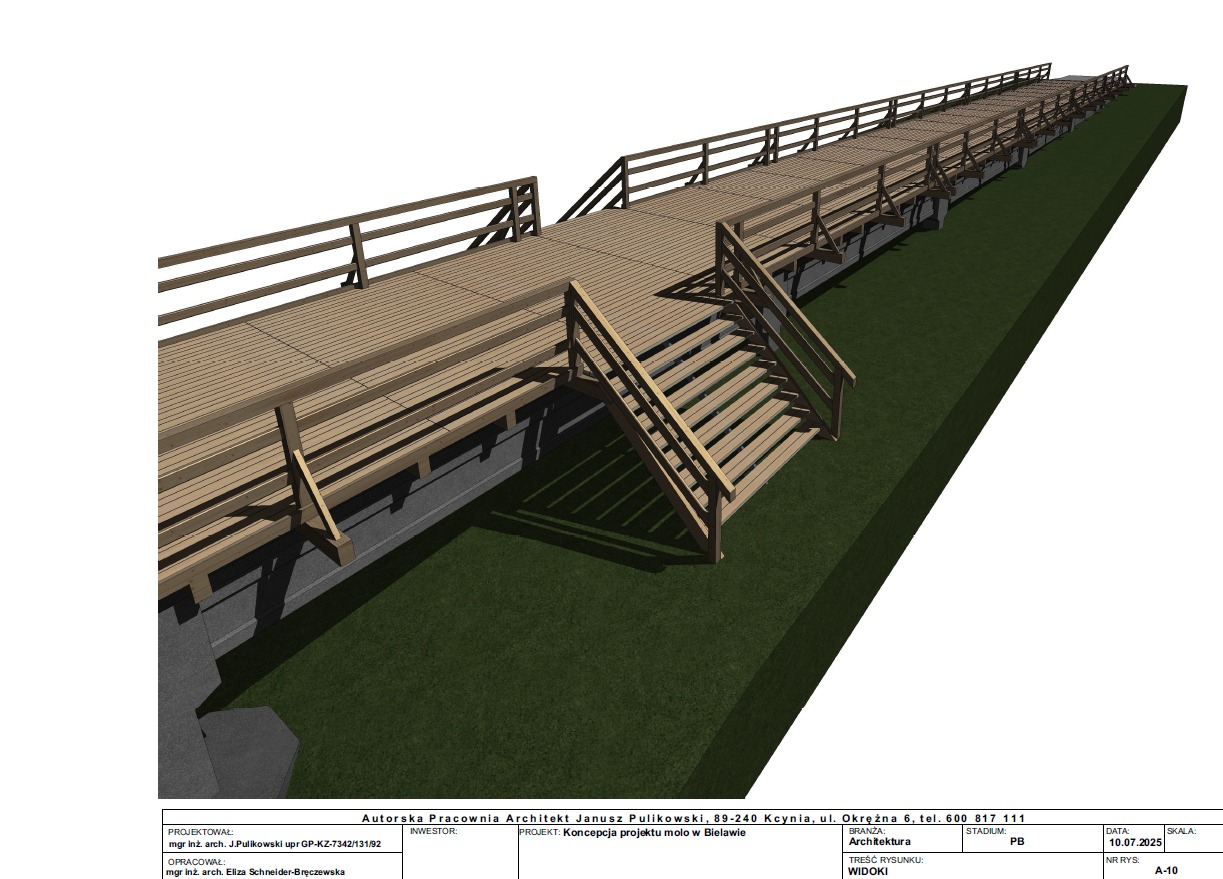The width and height of the screenshot is (1223, 879).
Task: Click the 'Architektura' branch value
Action: 879,842
